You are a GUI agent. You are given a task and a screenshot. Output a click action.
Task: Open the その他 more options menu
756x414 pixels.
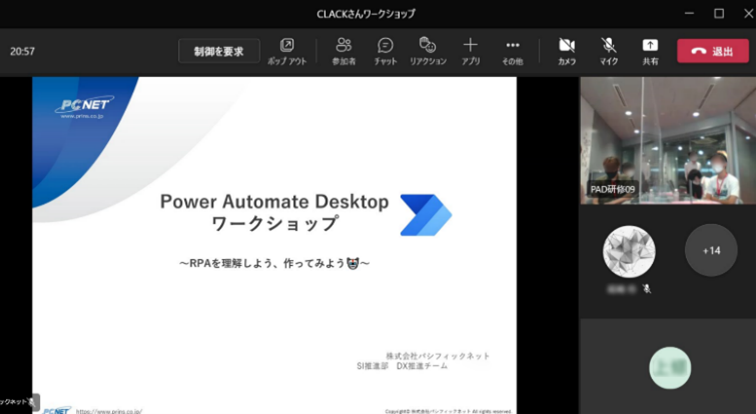513,52
